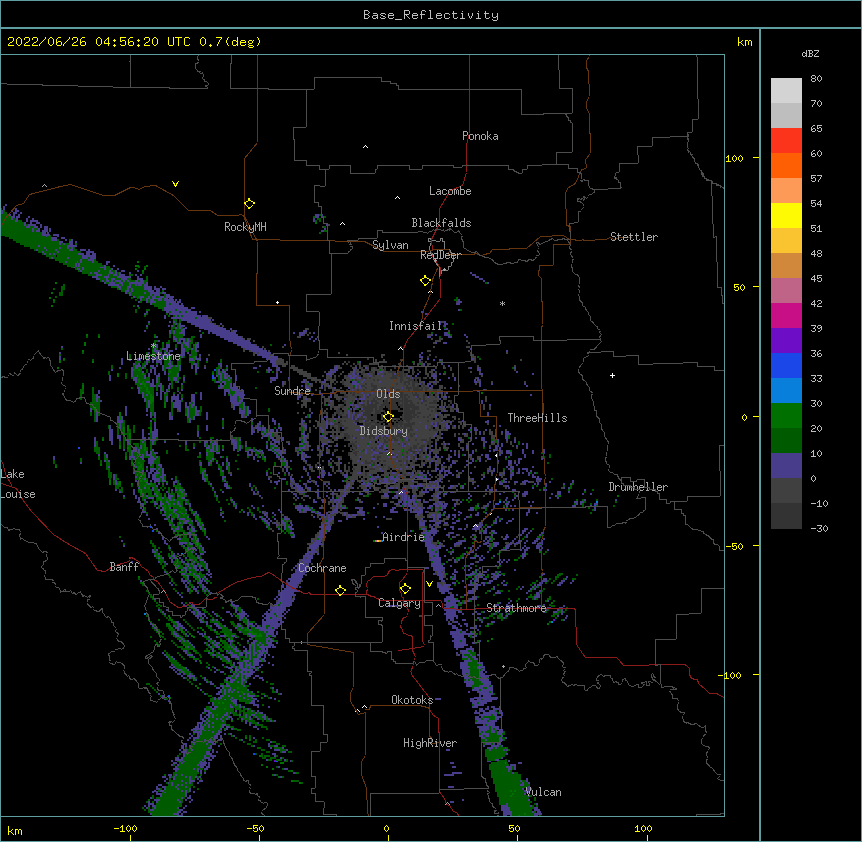Click the Limestone label
862x842 pixels.
(x=153, y=356)
